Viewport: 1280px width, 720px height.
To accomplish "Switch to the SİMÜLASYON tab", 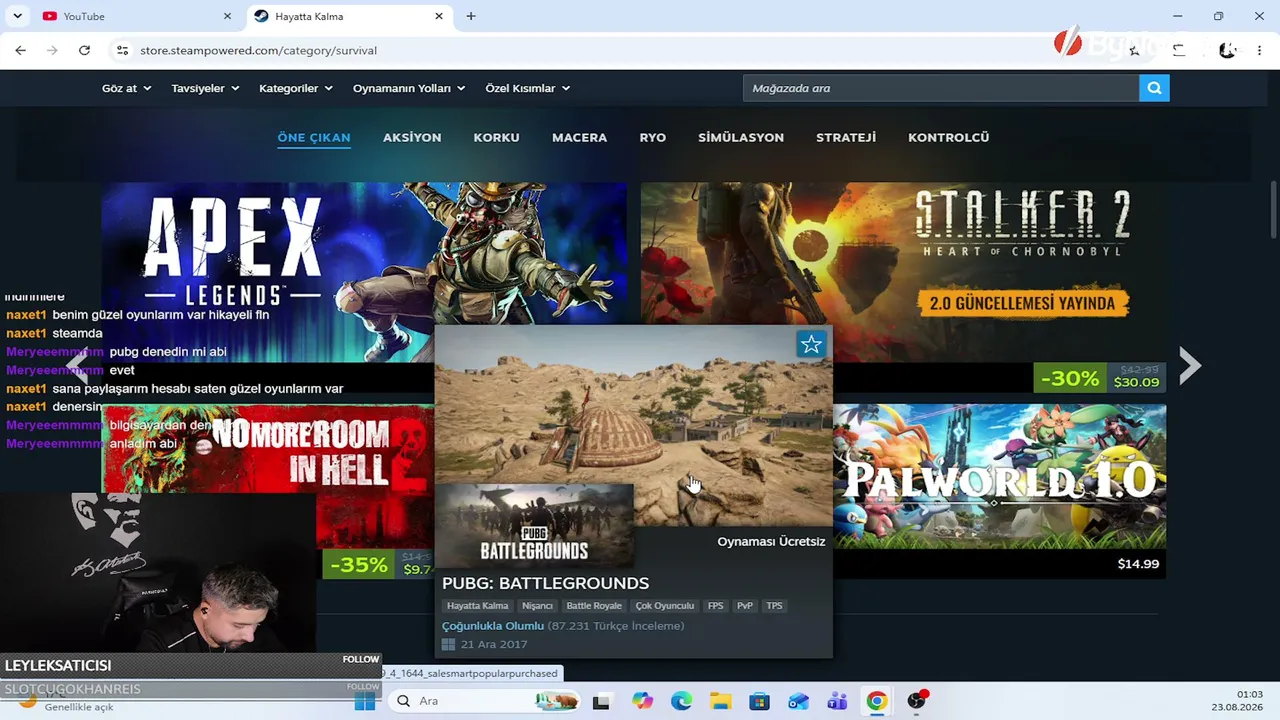I will 741,137.
